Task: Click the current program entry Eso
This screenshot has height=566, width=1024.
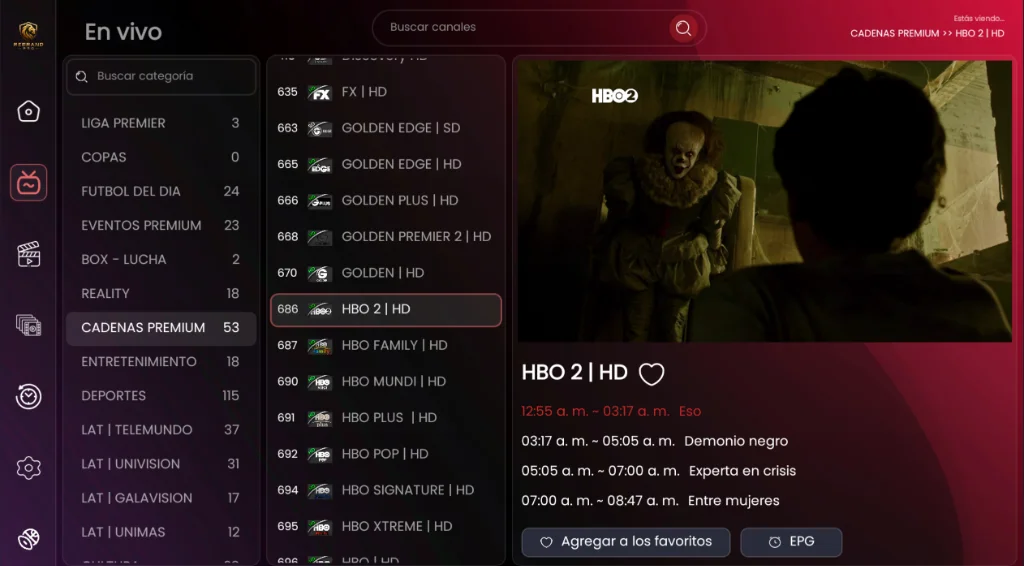Action: (611, 411)
